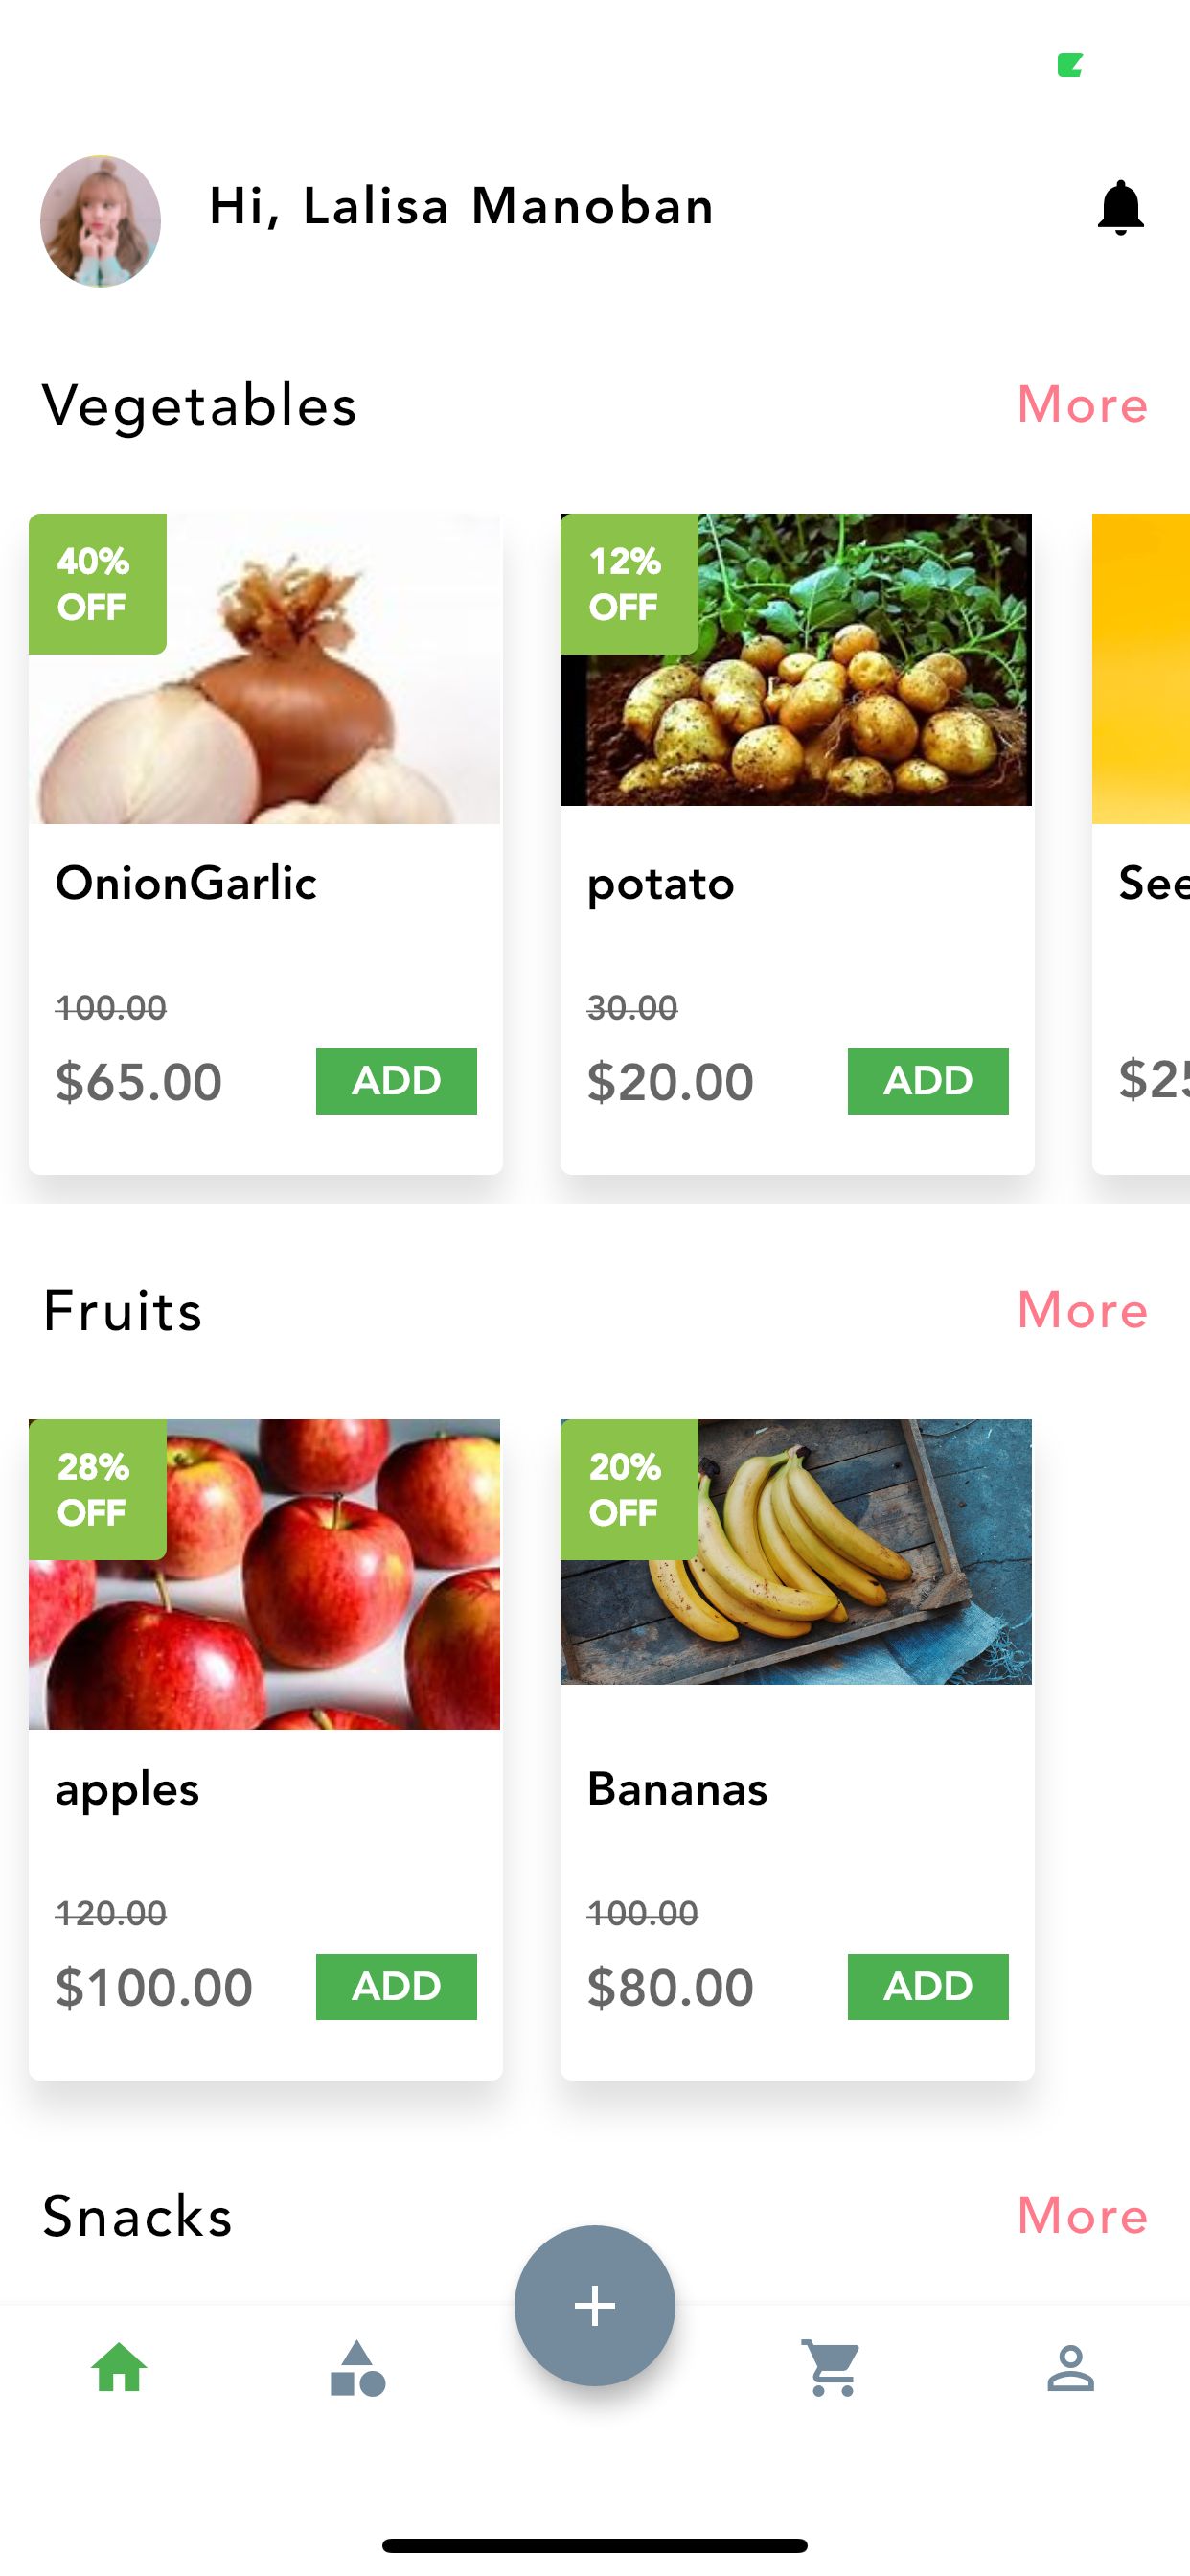Add Bananas to cart

pos(928,1986)
